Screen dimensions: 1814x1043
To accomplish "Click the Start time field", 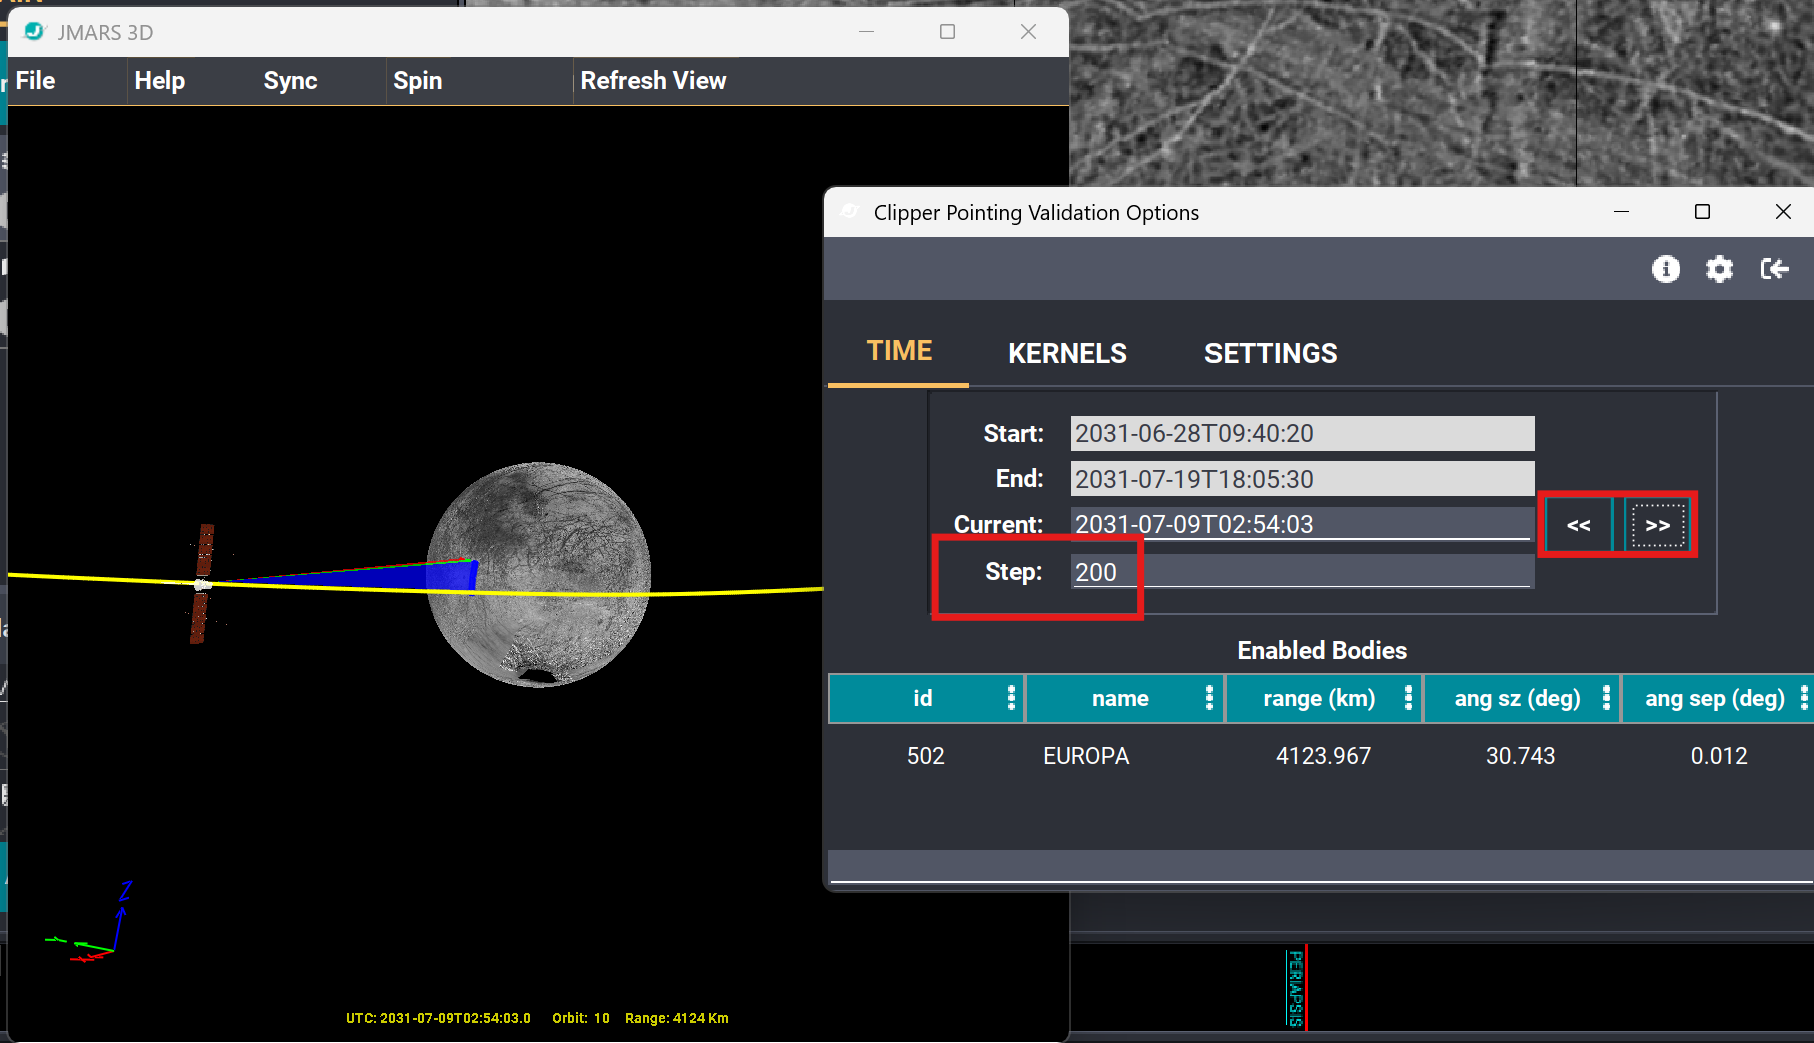I will click(x=1302, y=433).
